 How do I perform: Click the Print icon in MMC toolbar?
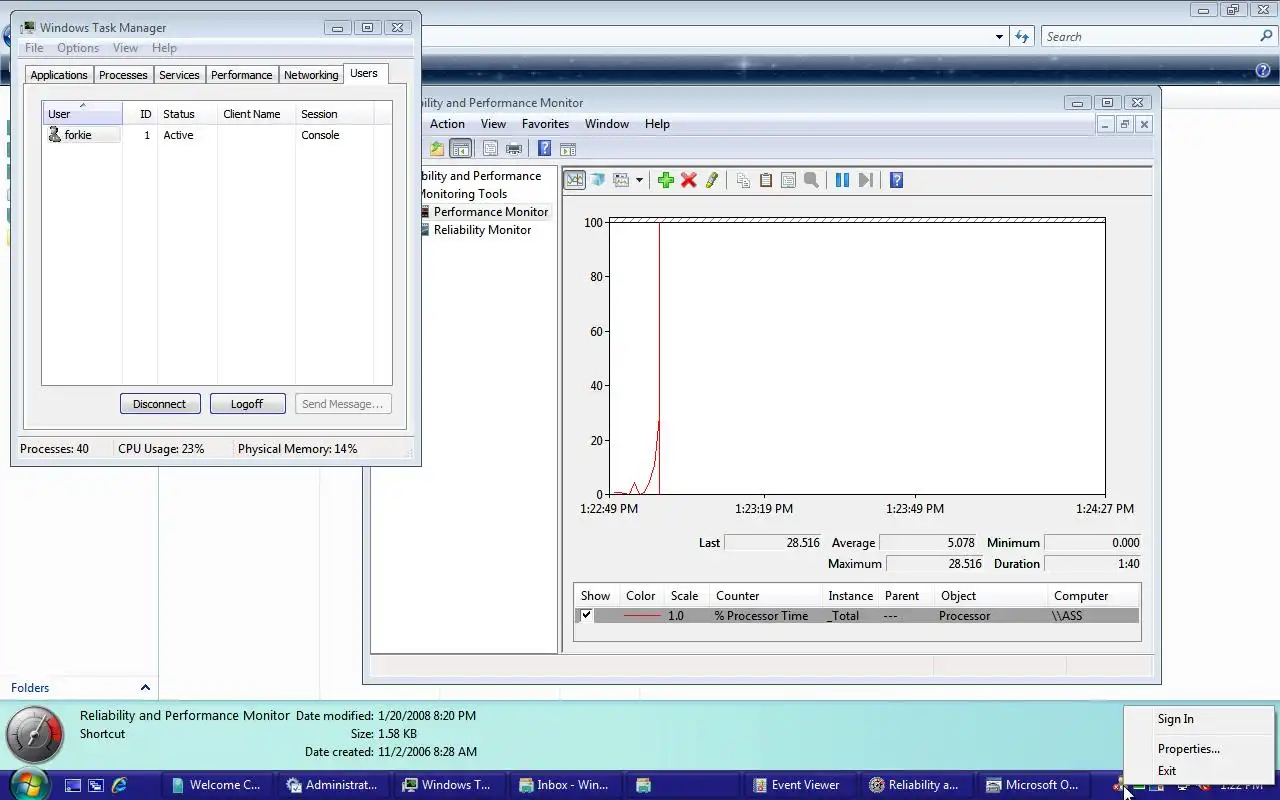tap(514, 149)
